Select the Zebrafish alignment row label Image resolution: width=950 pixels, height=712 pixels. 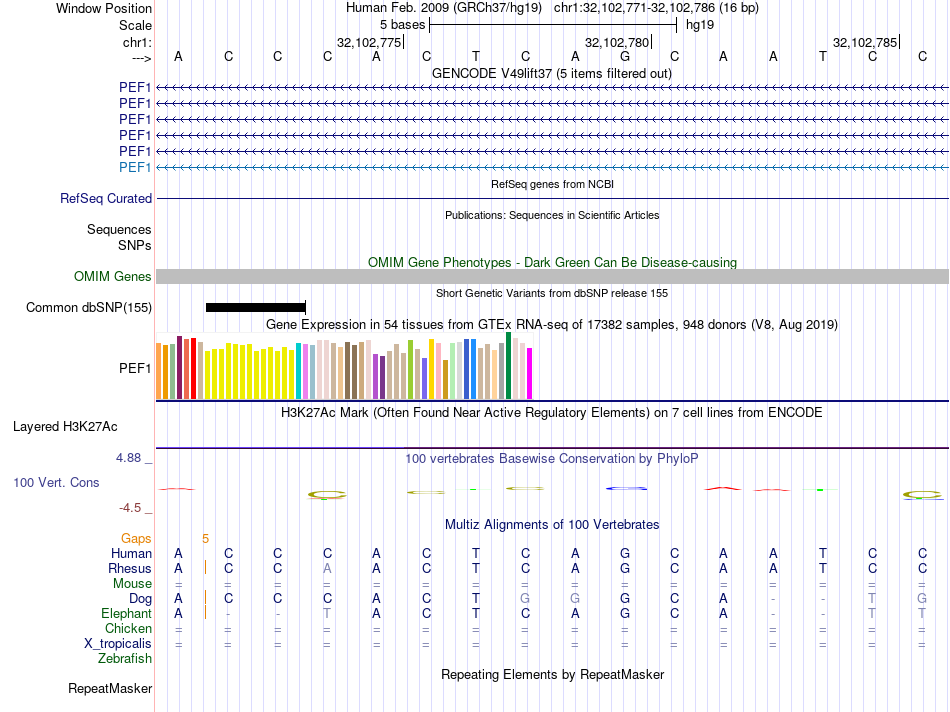[x=125, y=659]
